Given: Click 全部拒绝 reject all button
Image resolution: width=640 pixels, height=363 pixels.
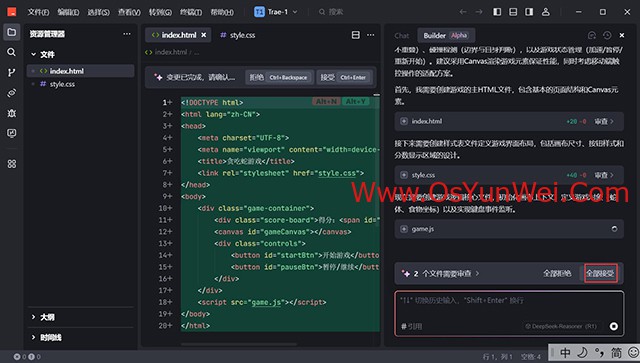Looking at the screenshot, I should [x=557, y=273].
